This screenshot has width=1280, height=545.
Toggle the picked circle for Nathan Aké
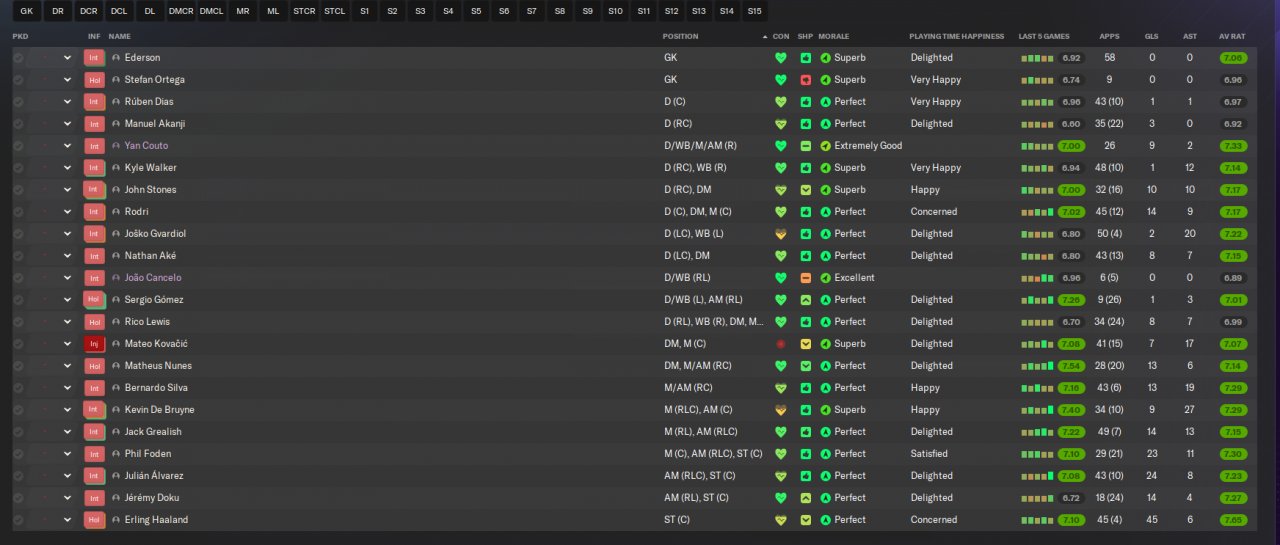coord(18,256)
